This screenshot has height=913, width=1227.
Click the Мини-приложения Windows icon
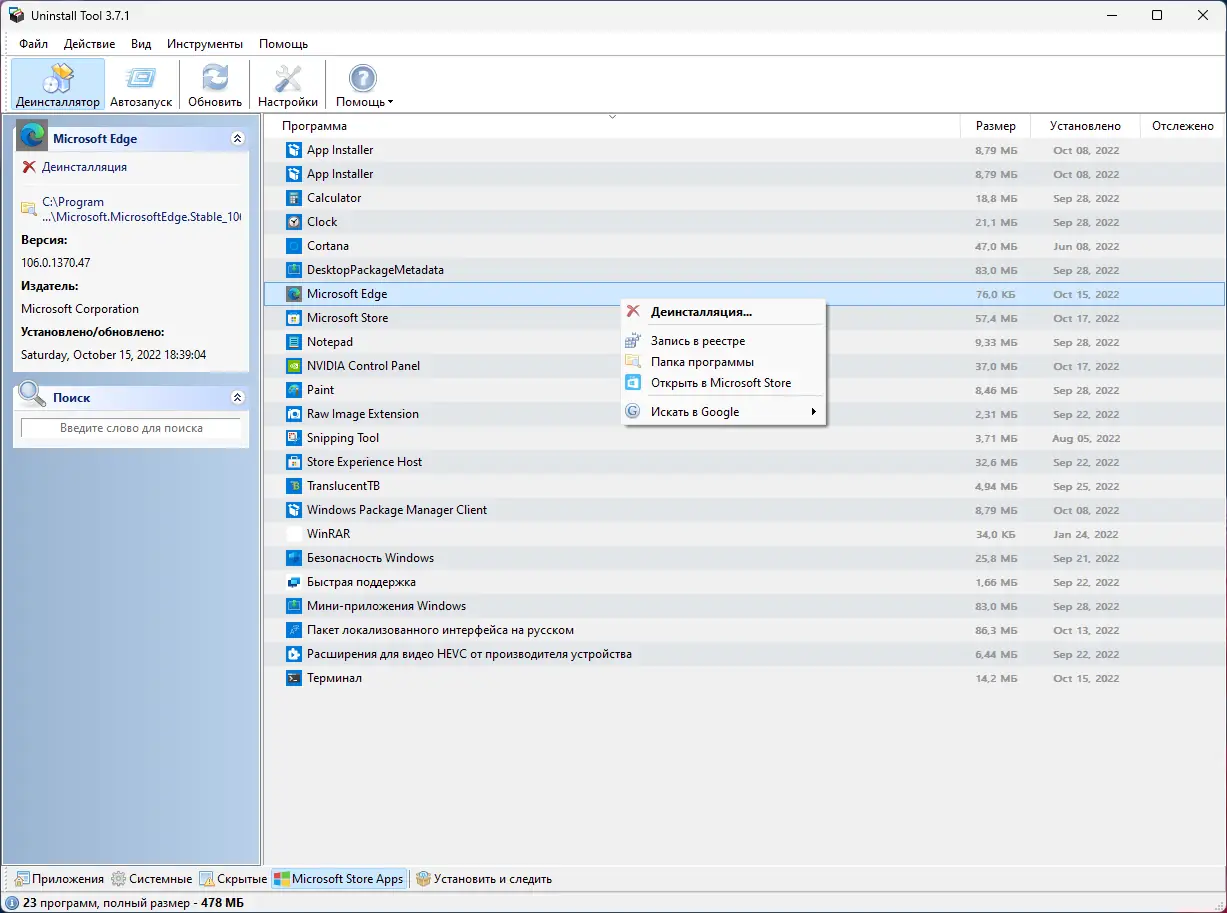tap(293, 606)
